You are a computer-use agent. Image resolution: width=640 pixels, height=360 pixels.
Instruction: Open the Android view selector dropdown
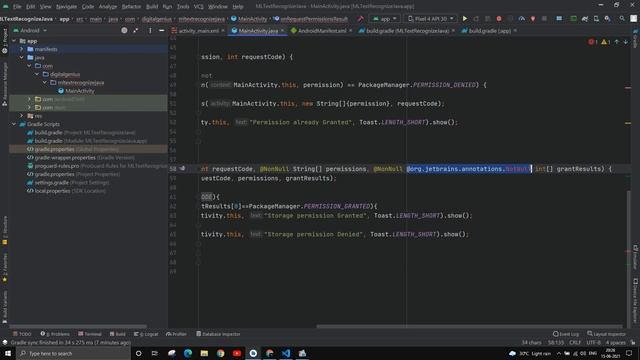(x=30, y=31)
